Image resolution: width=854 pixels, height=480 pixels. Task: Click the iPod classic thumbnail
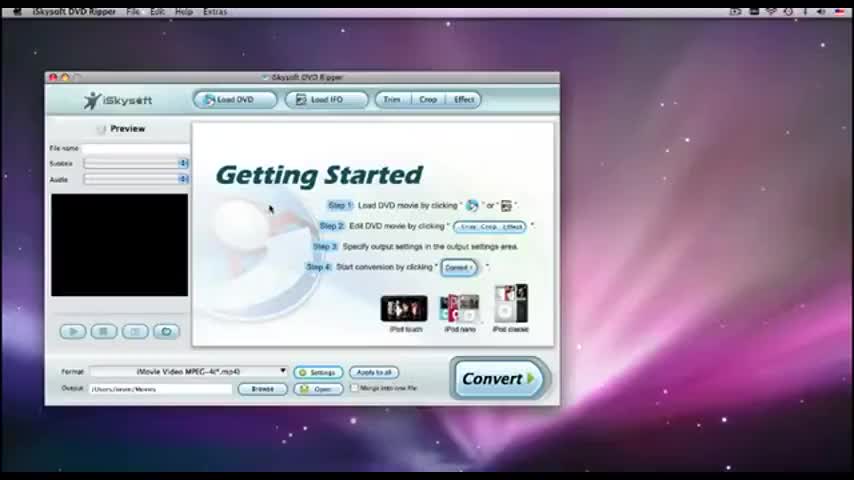(x=511, y=303)
